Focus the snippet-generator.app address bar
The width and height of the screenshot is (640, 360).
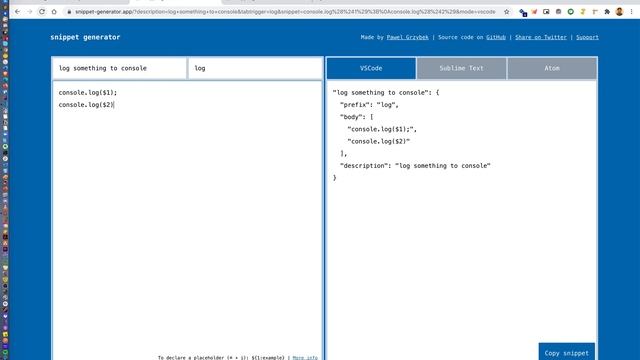285,12
